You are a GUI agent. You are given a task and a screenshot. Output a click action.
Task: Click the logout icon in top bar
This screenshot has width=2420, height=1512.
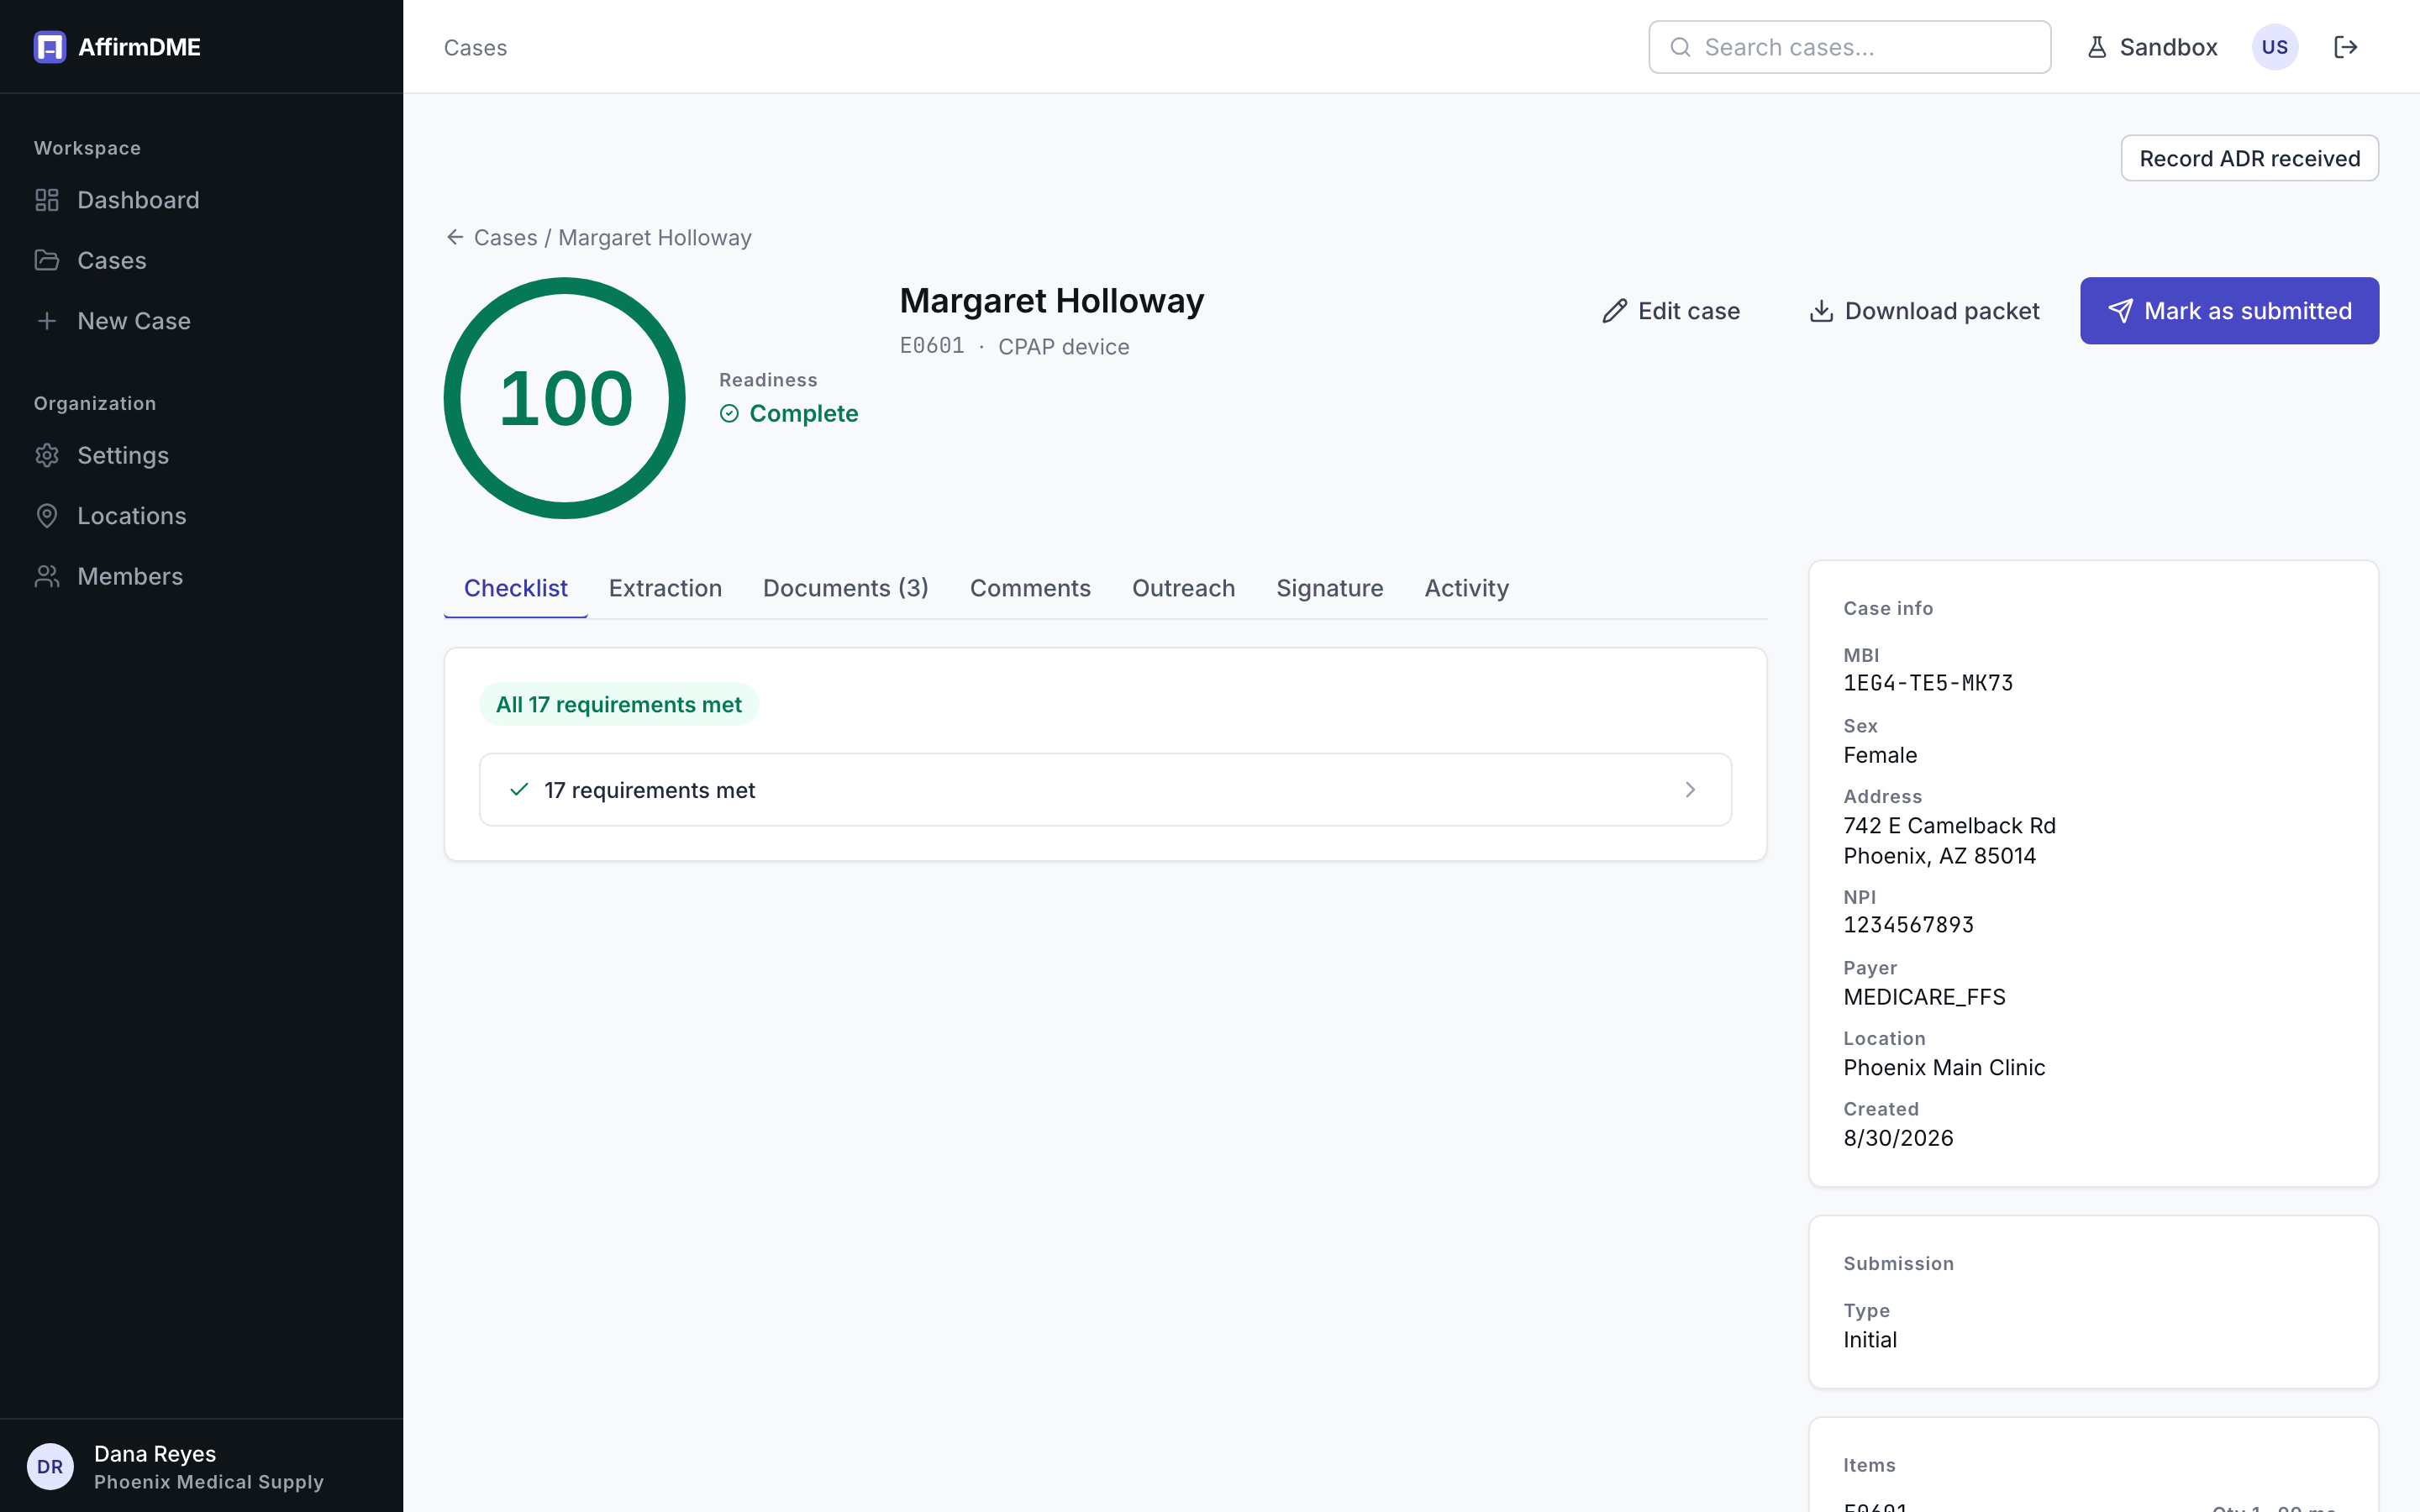click(2345, 47)
